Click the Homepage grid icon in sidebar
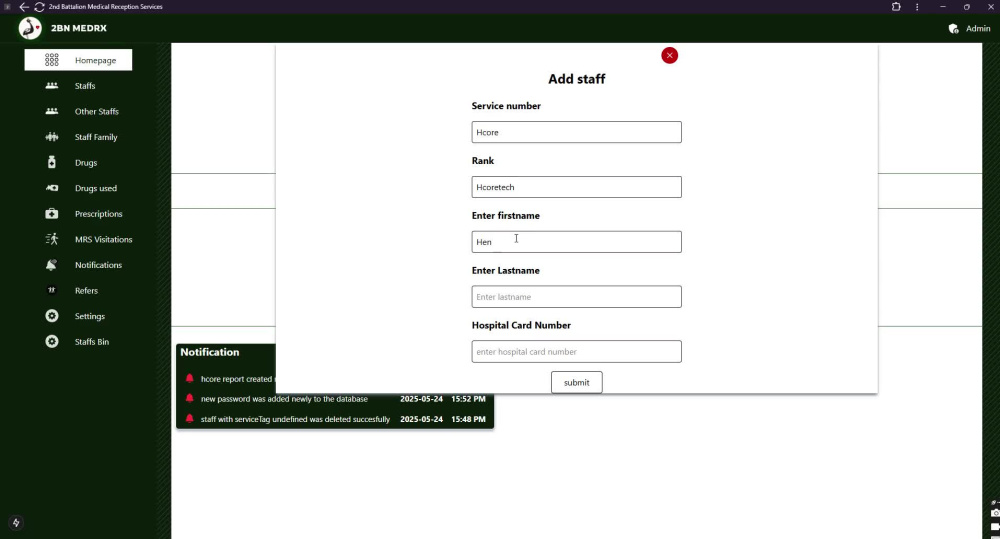 52,60
